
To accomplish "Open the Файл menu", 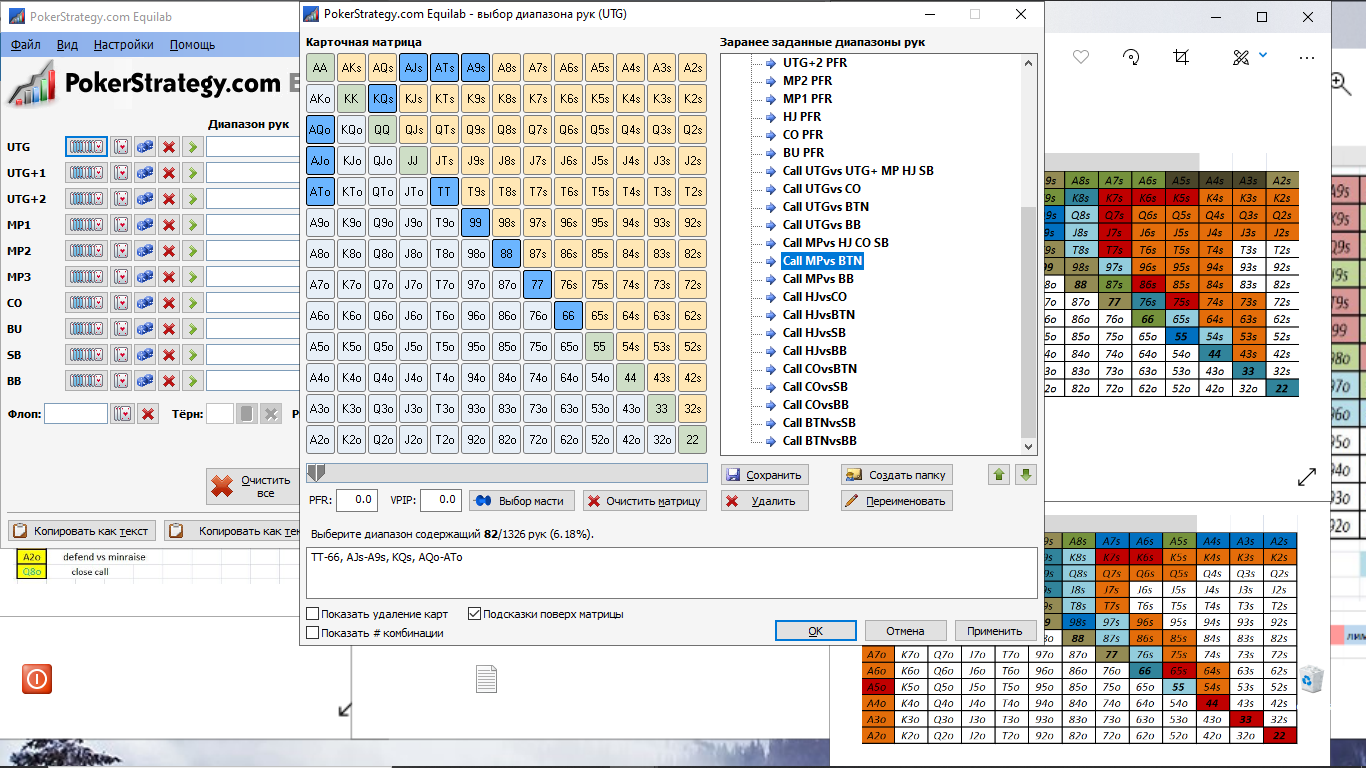I will coord(26,45).
